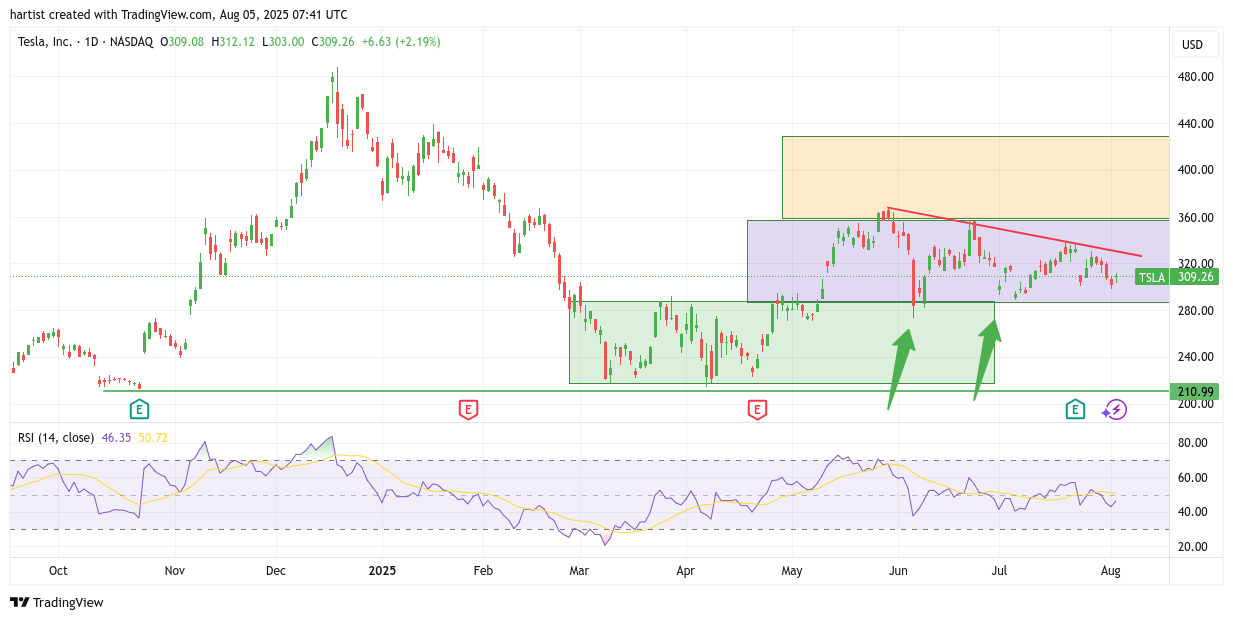Select the open value O309.08

coord(182,42)
